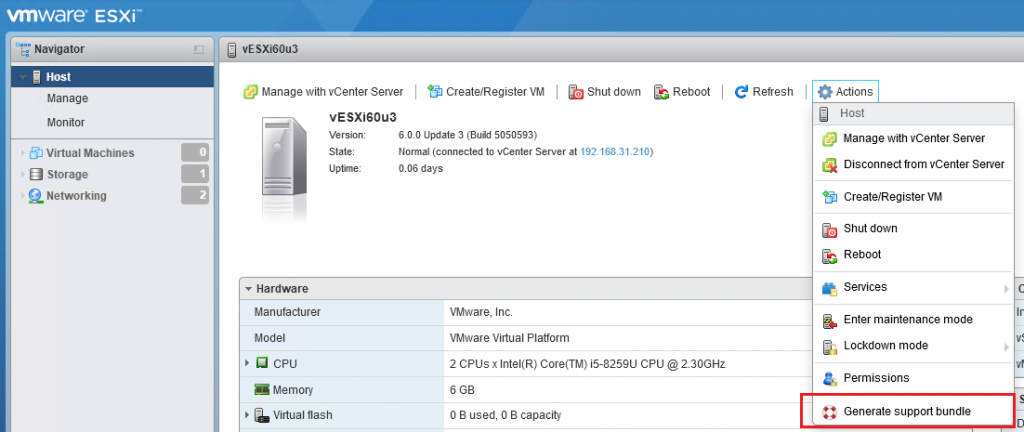Click the Disconnect from vCenter Server icon
The image size is (1024, 432).
(x=829, y=164)
